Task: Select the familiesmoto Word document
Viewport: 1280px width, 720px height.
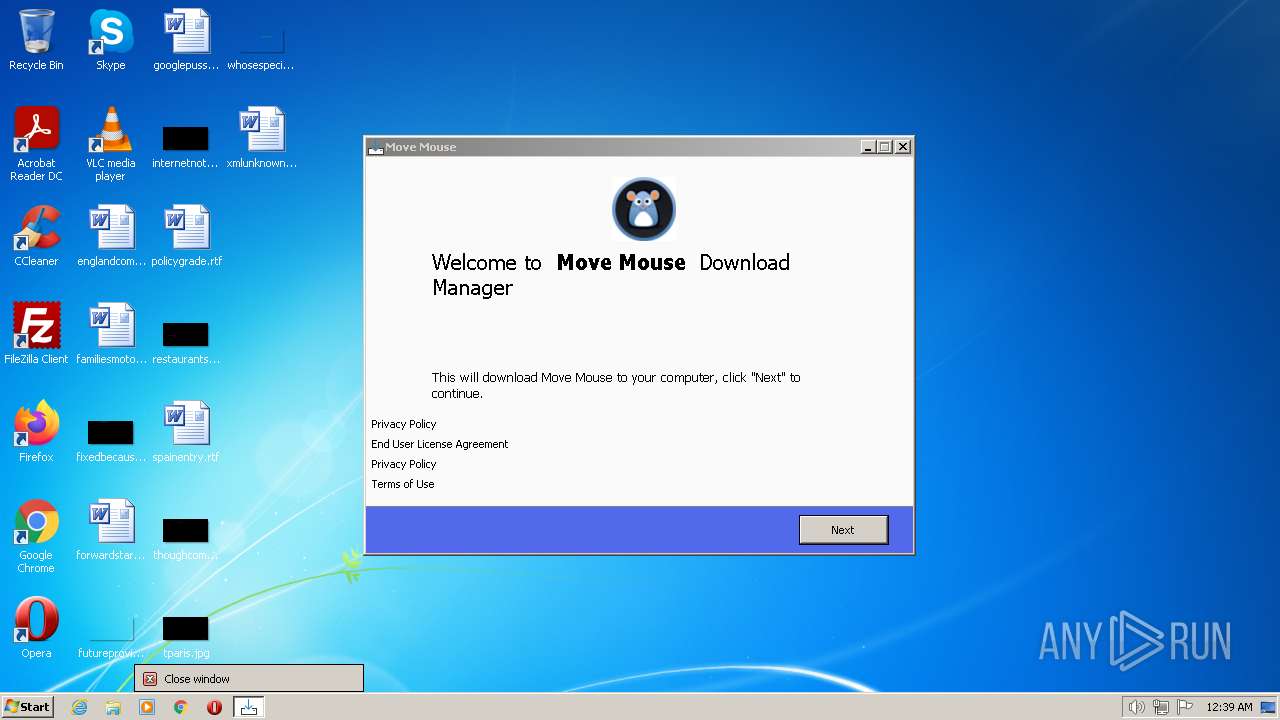Action: point(111,334)
